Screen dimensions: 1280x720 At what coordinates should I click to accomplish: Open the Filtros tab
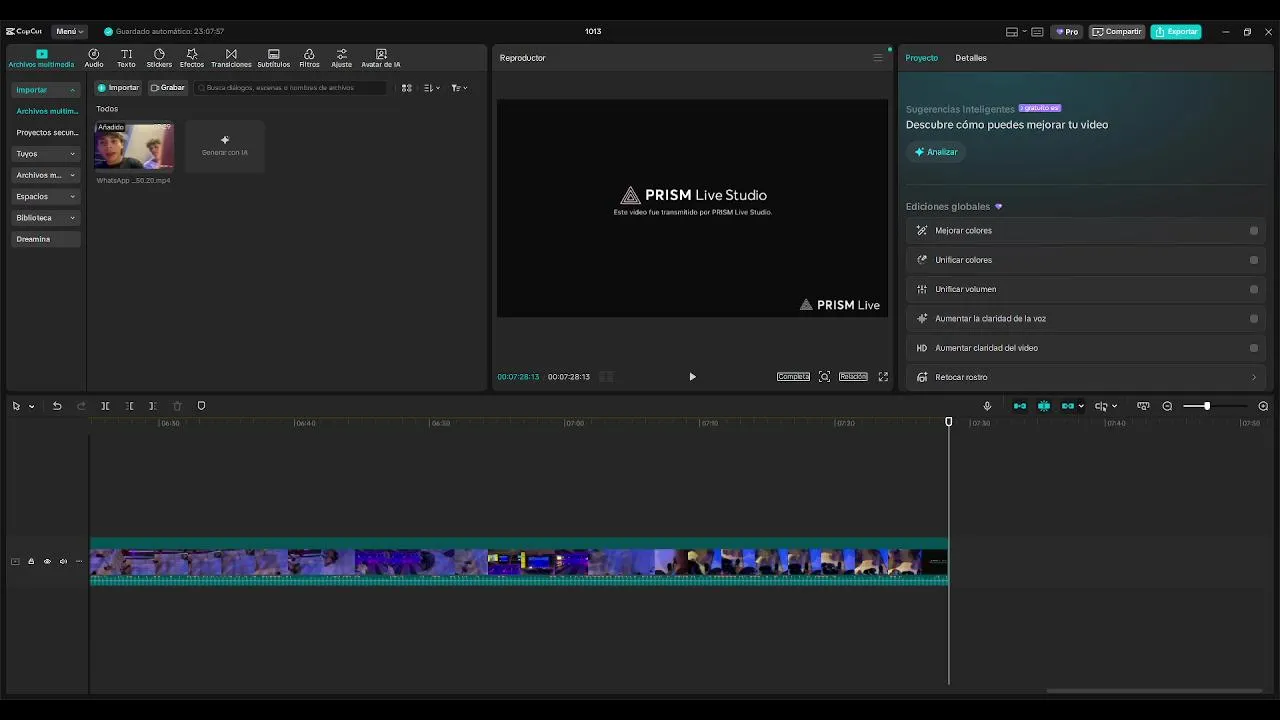pyautogui.click(x=309, y=58)
